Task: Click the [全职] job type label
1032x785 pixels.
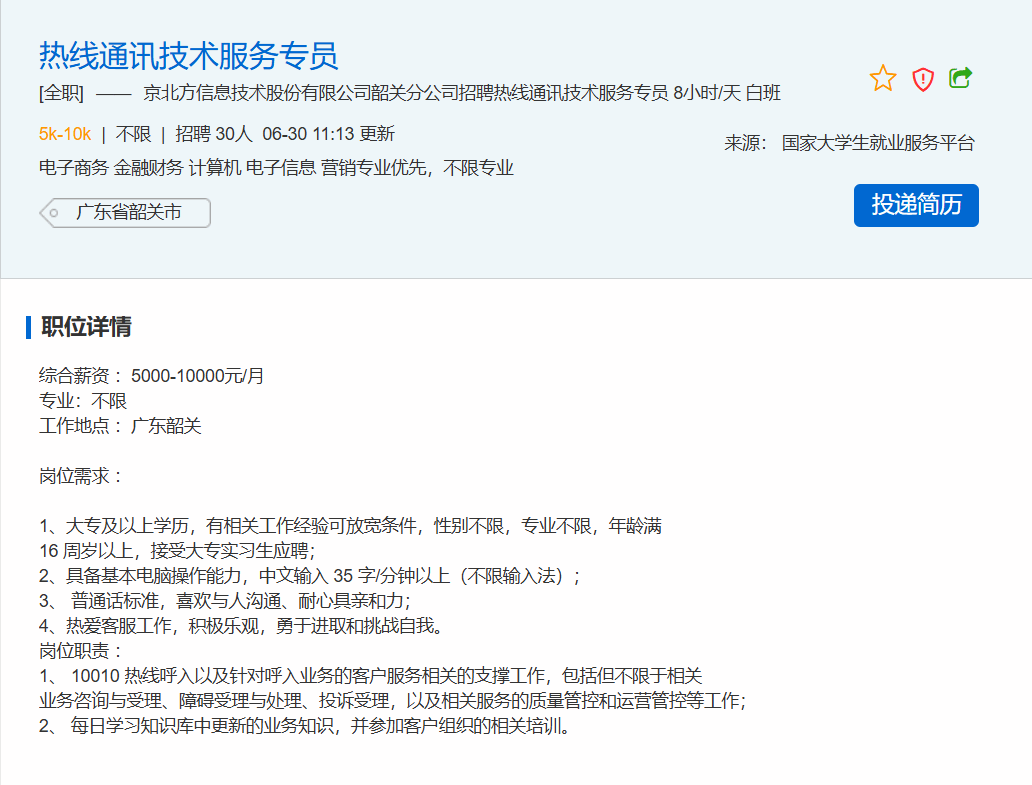Action: point(61,94)
